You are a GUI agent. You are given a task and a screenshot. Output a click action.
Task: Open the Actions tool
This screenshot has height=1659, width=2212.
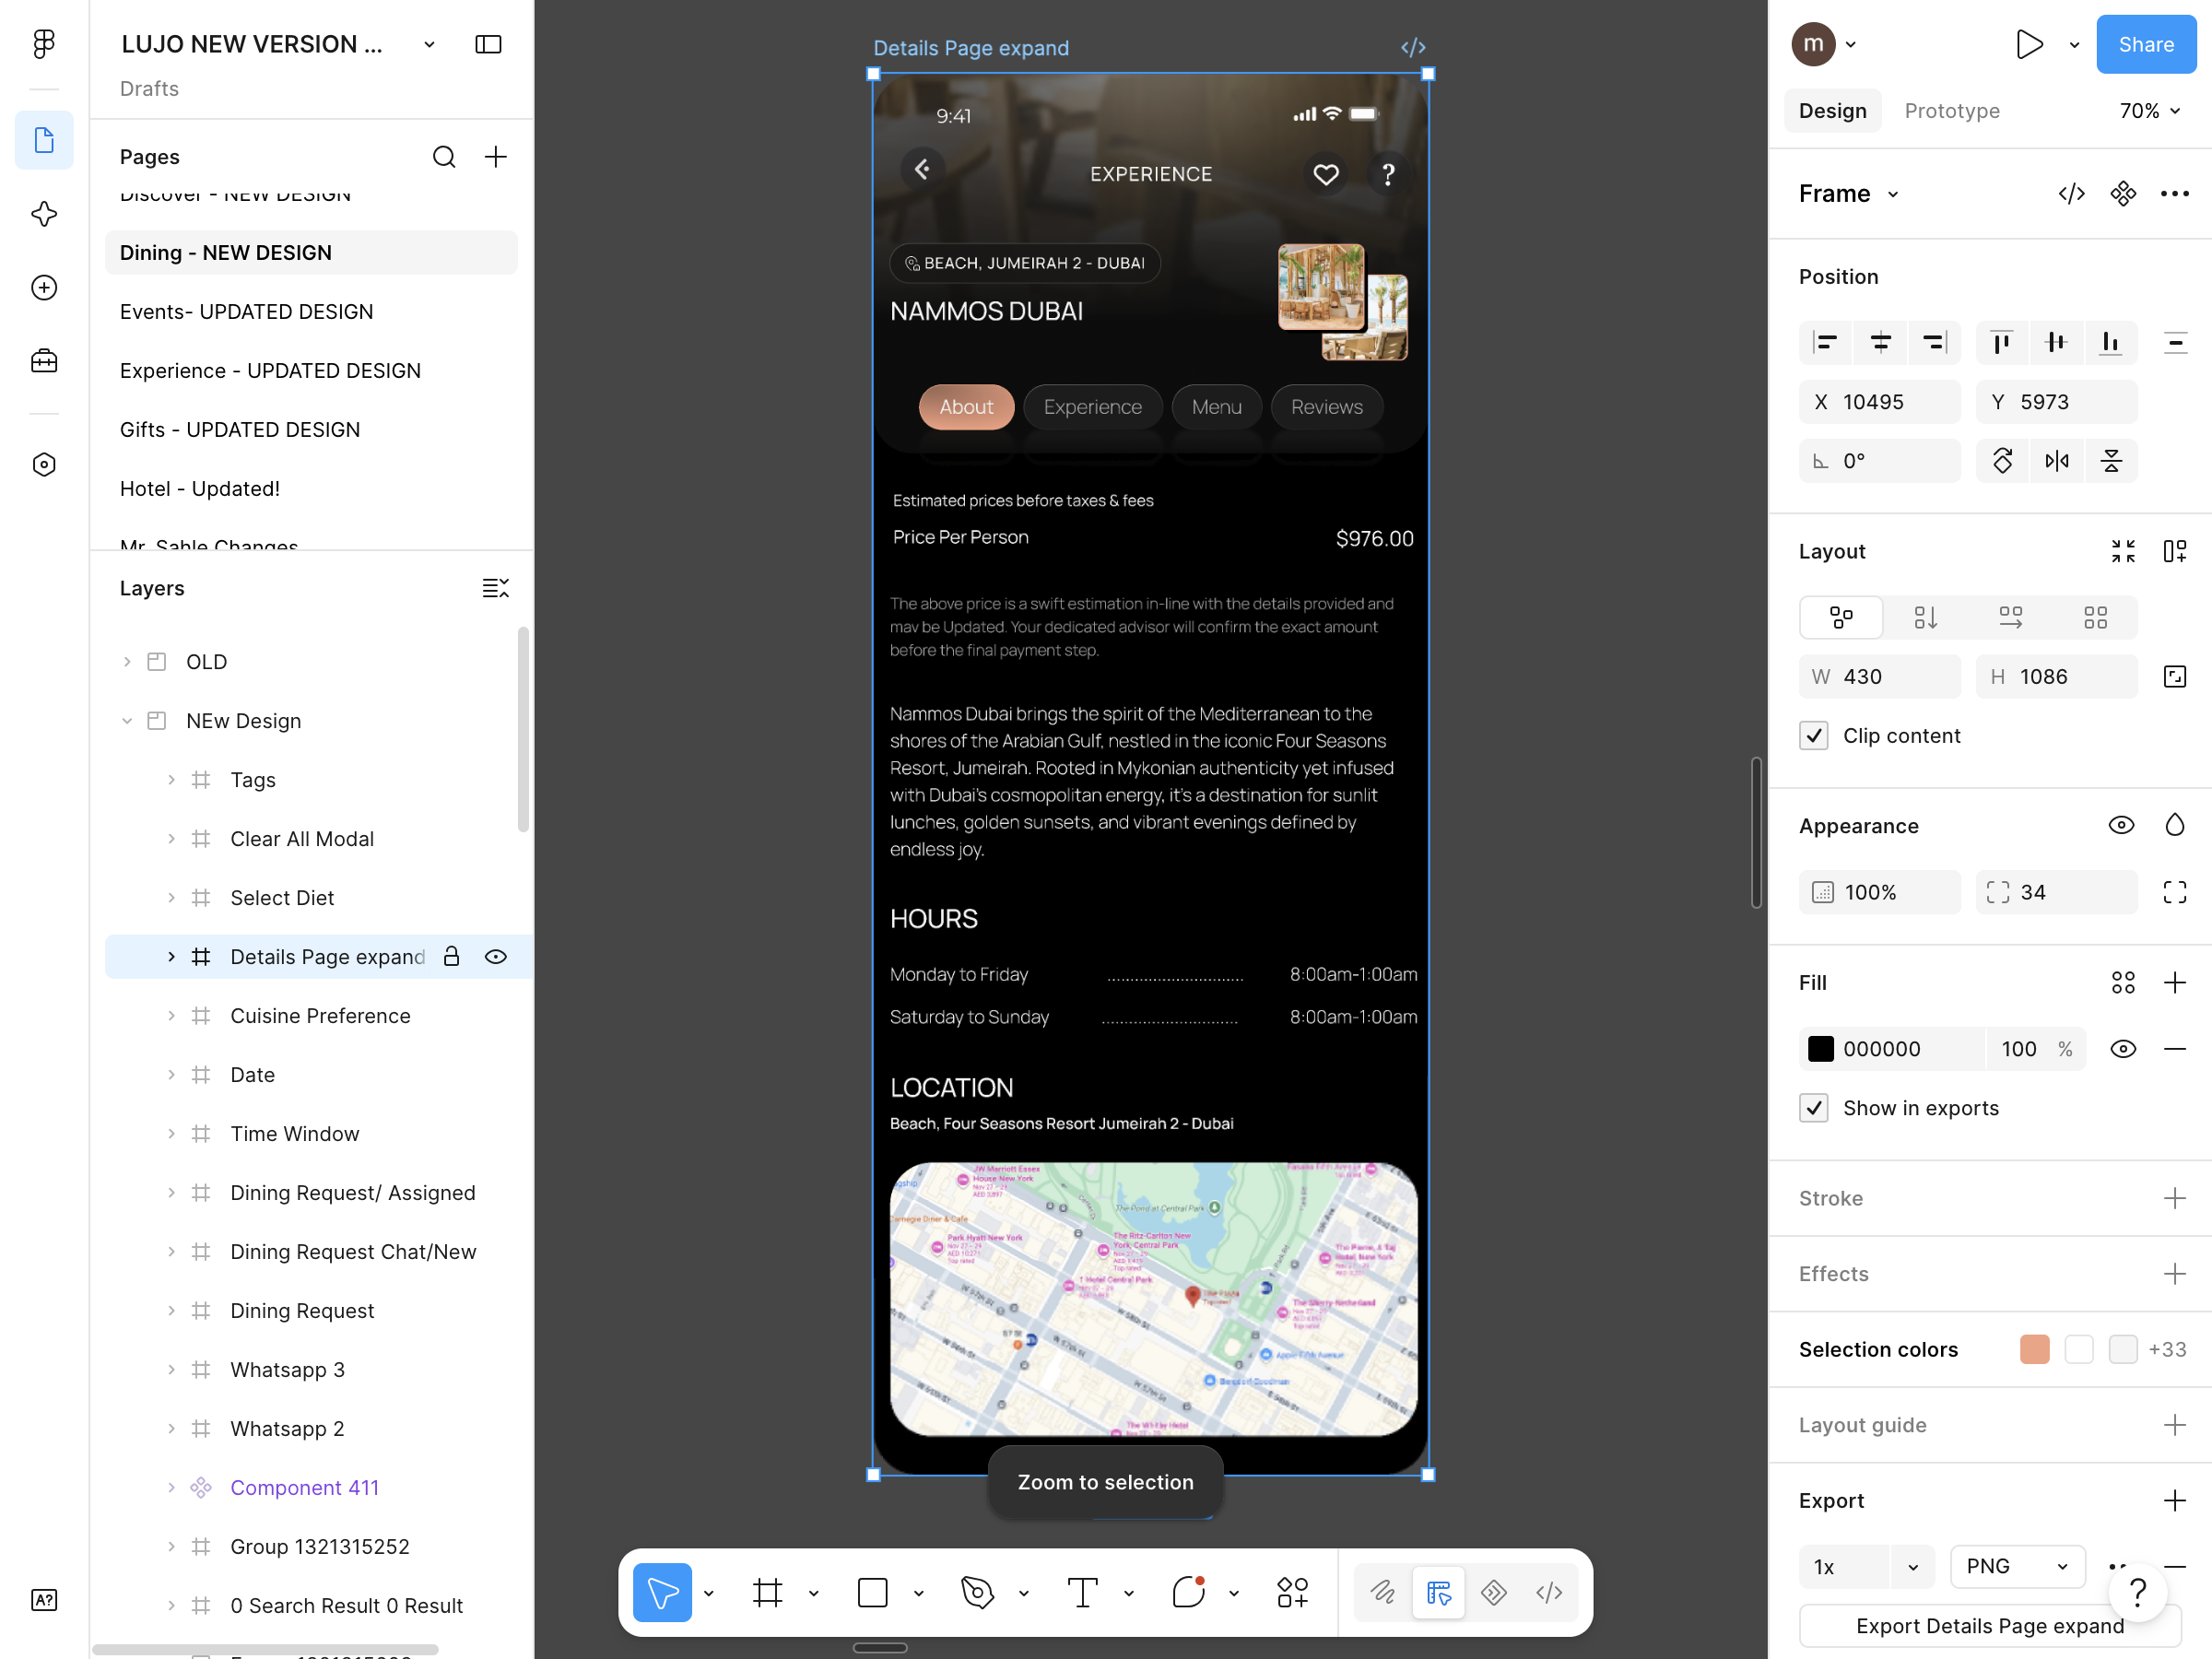point(1292,1592)
